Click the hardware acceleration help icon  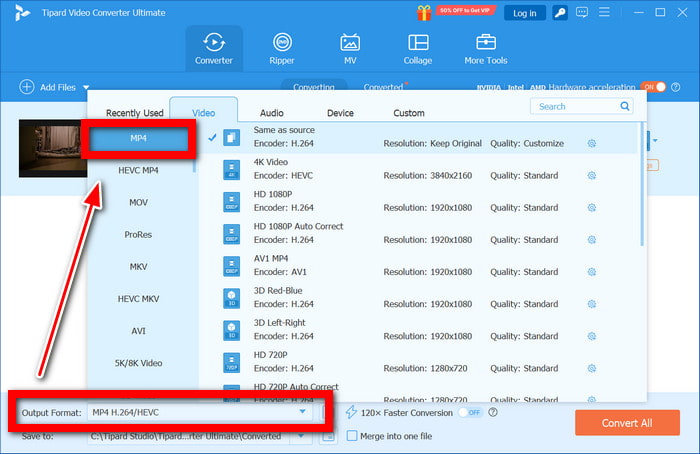[675, 87]
